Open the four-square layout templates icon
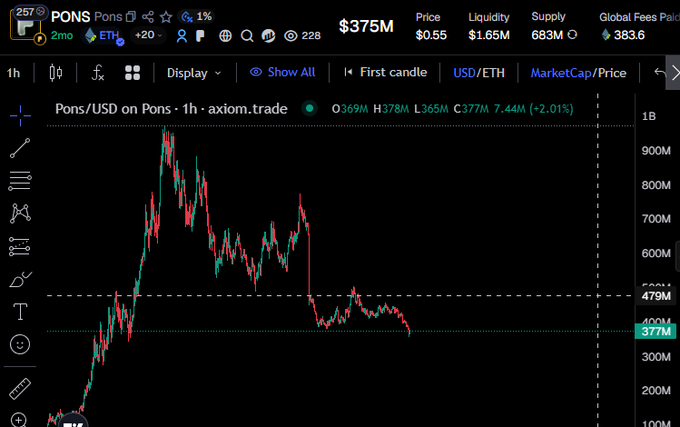 (x=132, y=72)
